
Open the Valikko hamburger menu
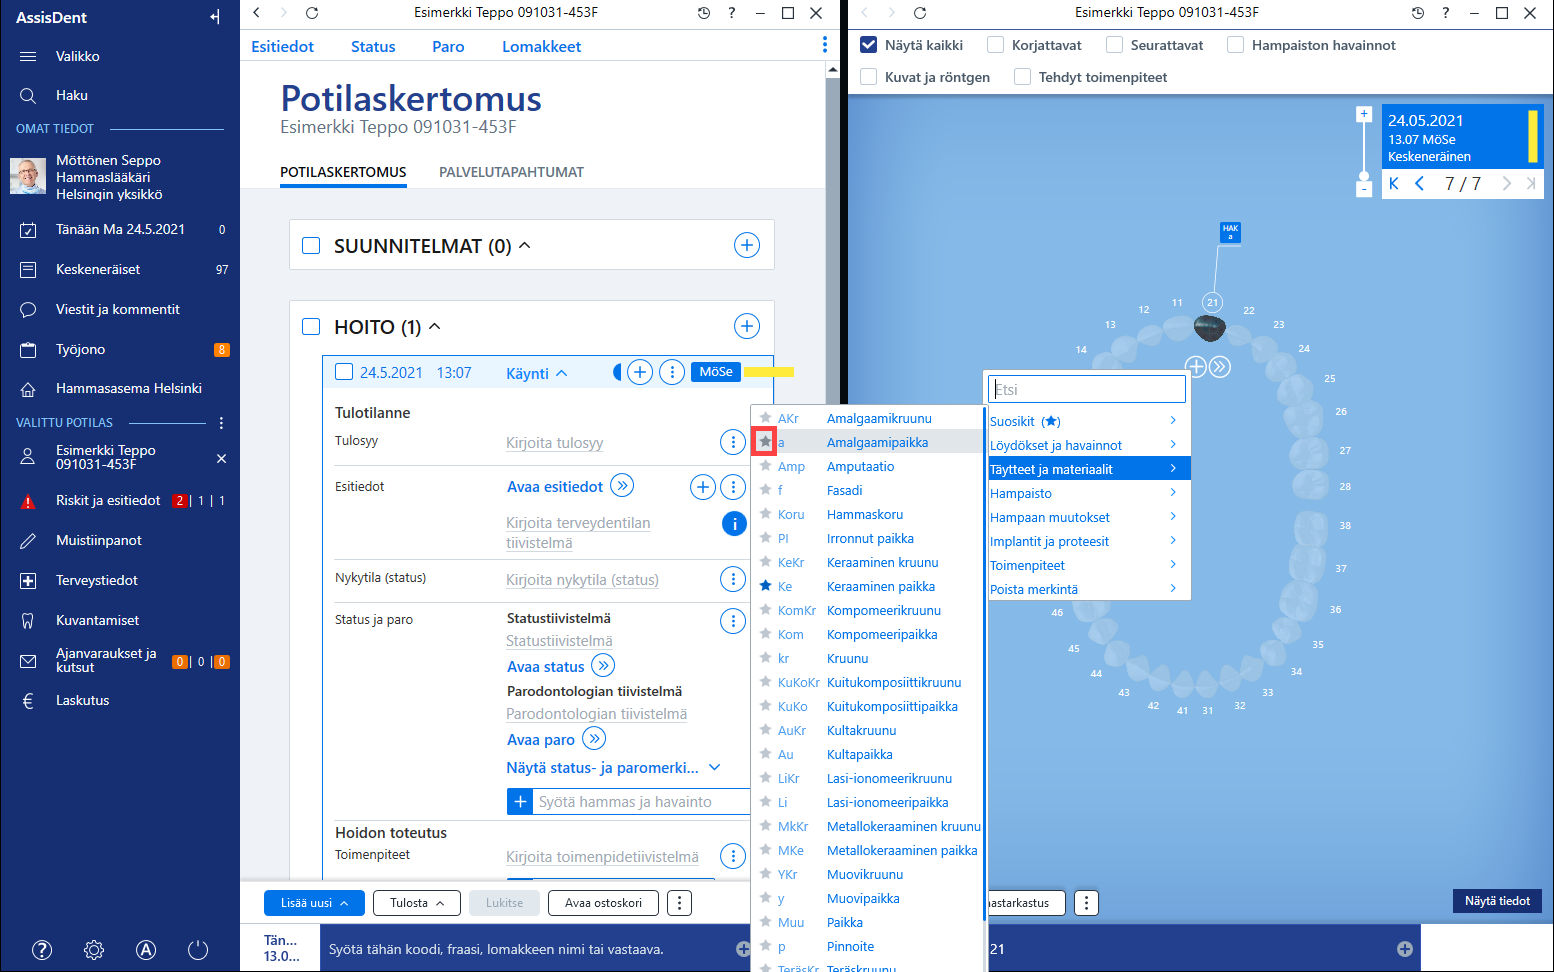pyautogui.click(x=28, y=57)
